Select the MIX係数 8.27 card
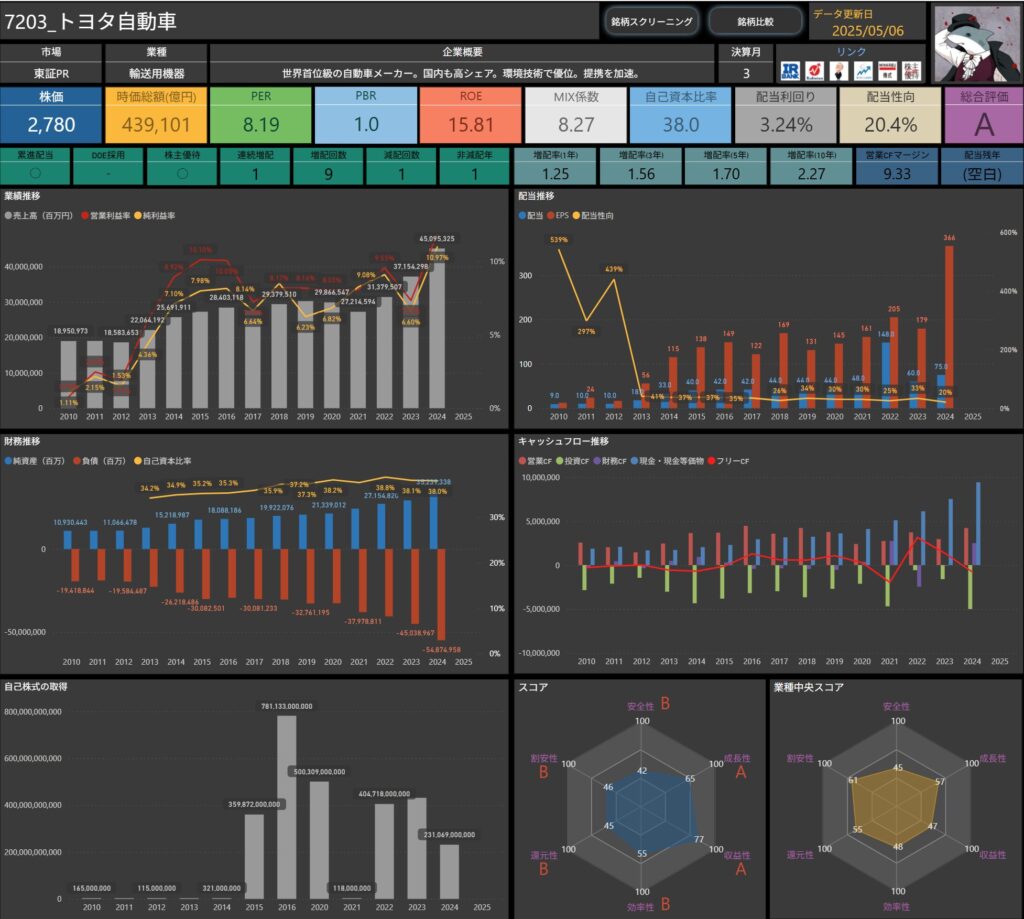Screen dimensions: 1024x919 pyautogui.click(x=576, y=115)
